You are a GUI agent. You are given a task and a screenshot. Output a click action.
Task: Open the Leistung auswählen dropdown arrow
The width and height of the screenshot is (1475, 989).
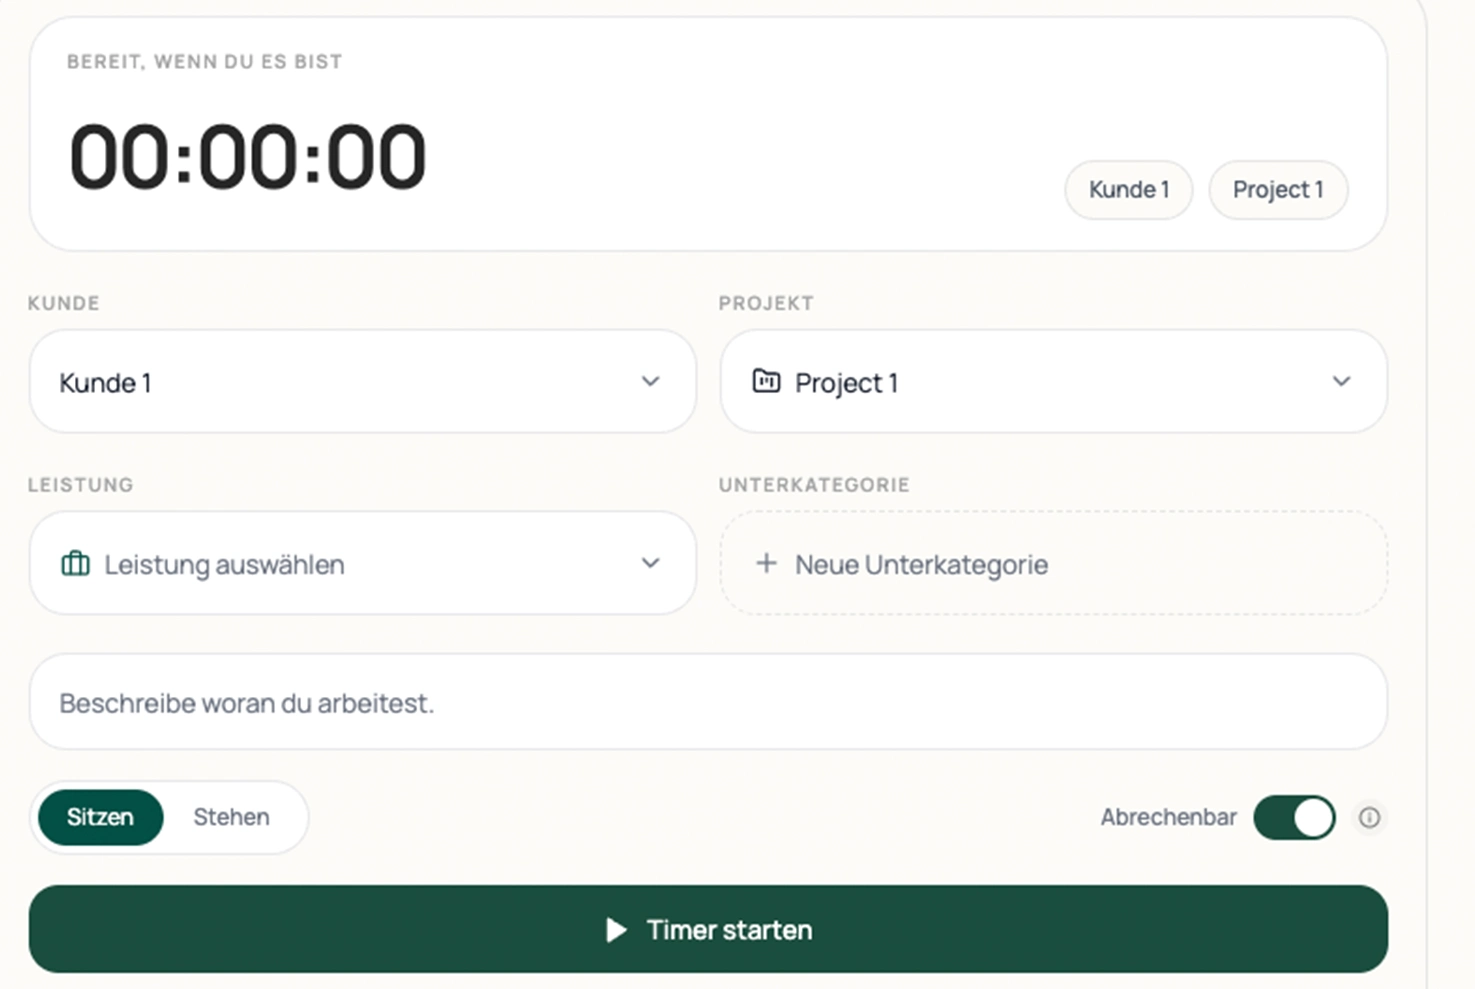click(650, 563)
